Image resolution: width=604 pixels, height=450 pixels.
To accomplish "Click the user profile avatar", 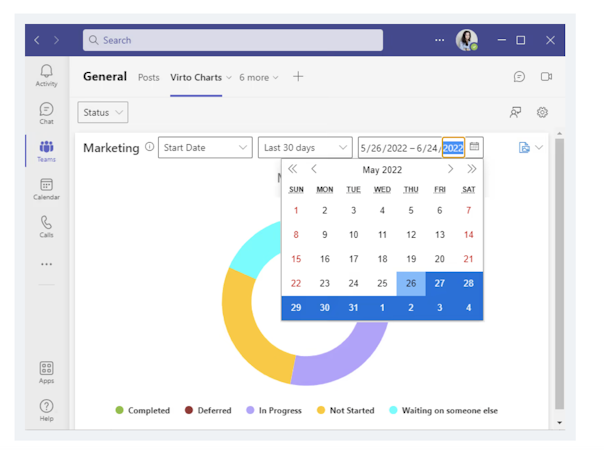I will 466,40.
